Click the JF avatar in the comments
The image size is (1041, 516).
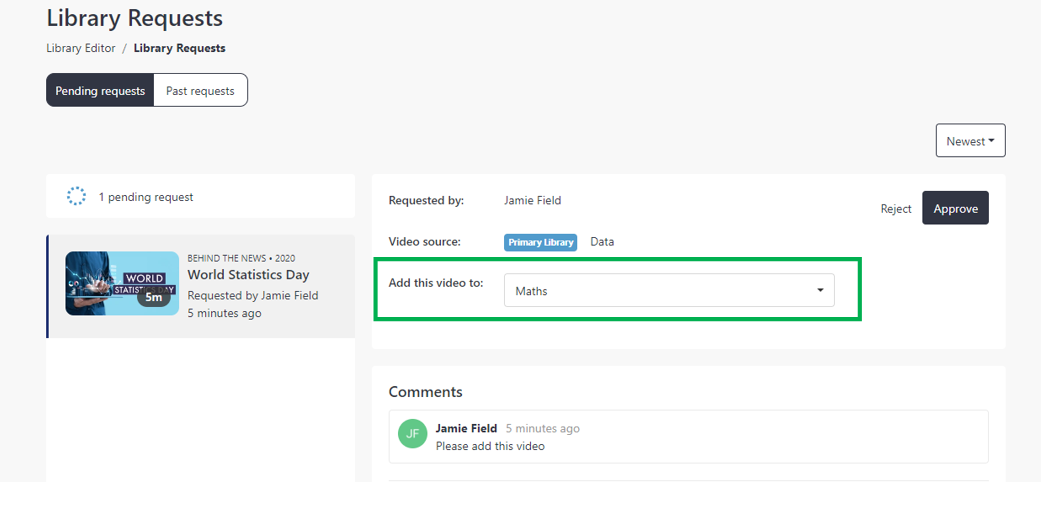pos(413,434)
